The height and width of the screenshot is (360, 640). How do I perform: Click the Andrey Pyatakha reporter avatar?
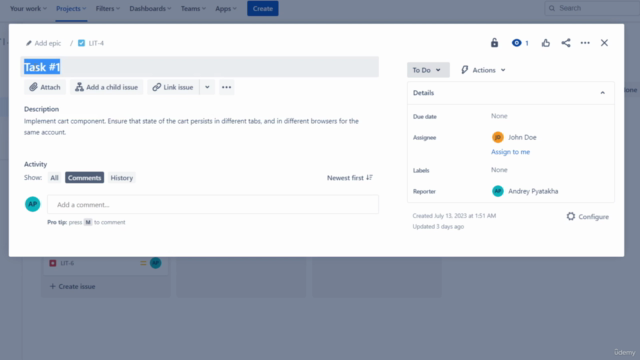(x=498, y=191)
